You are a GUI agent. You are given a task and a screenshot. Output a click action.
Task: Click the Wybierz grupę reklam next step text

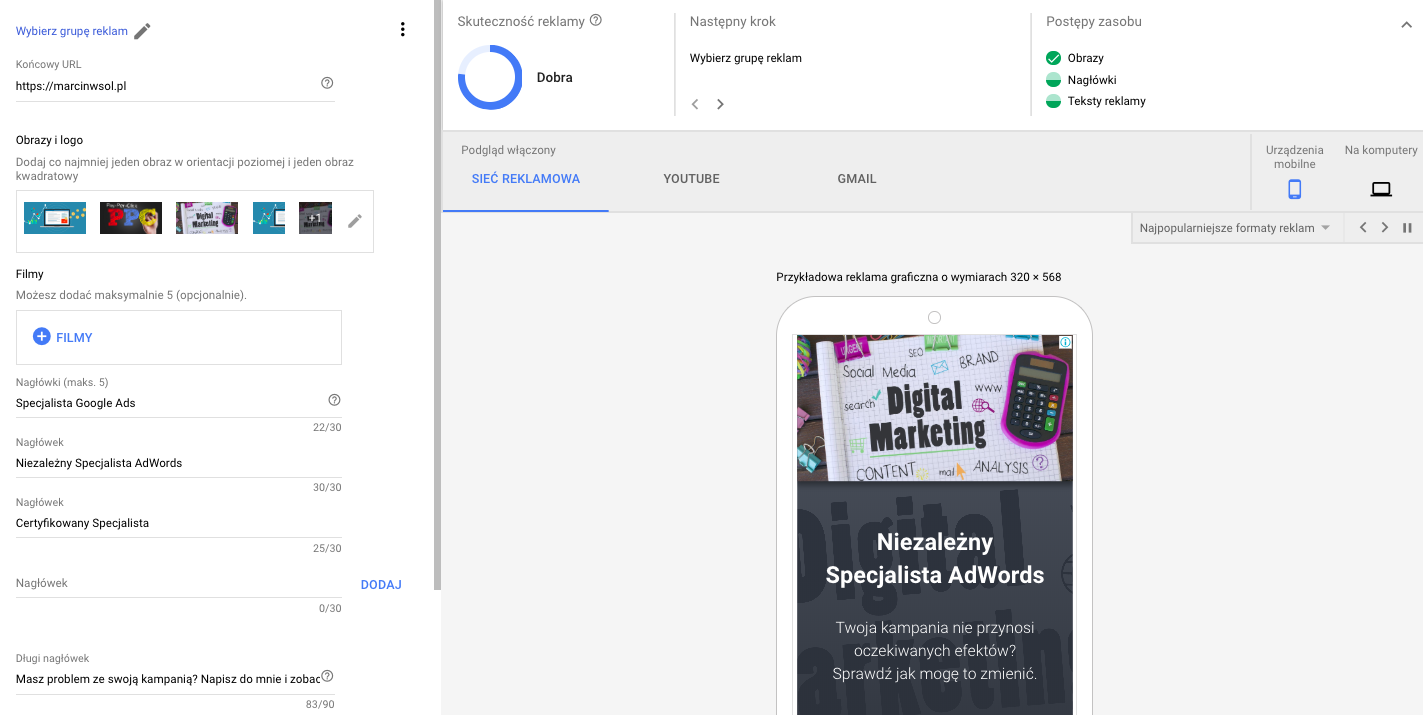coord(746,58)
